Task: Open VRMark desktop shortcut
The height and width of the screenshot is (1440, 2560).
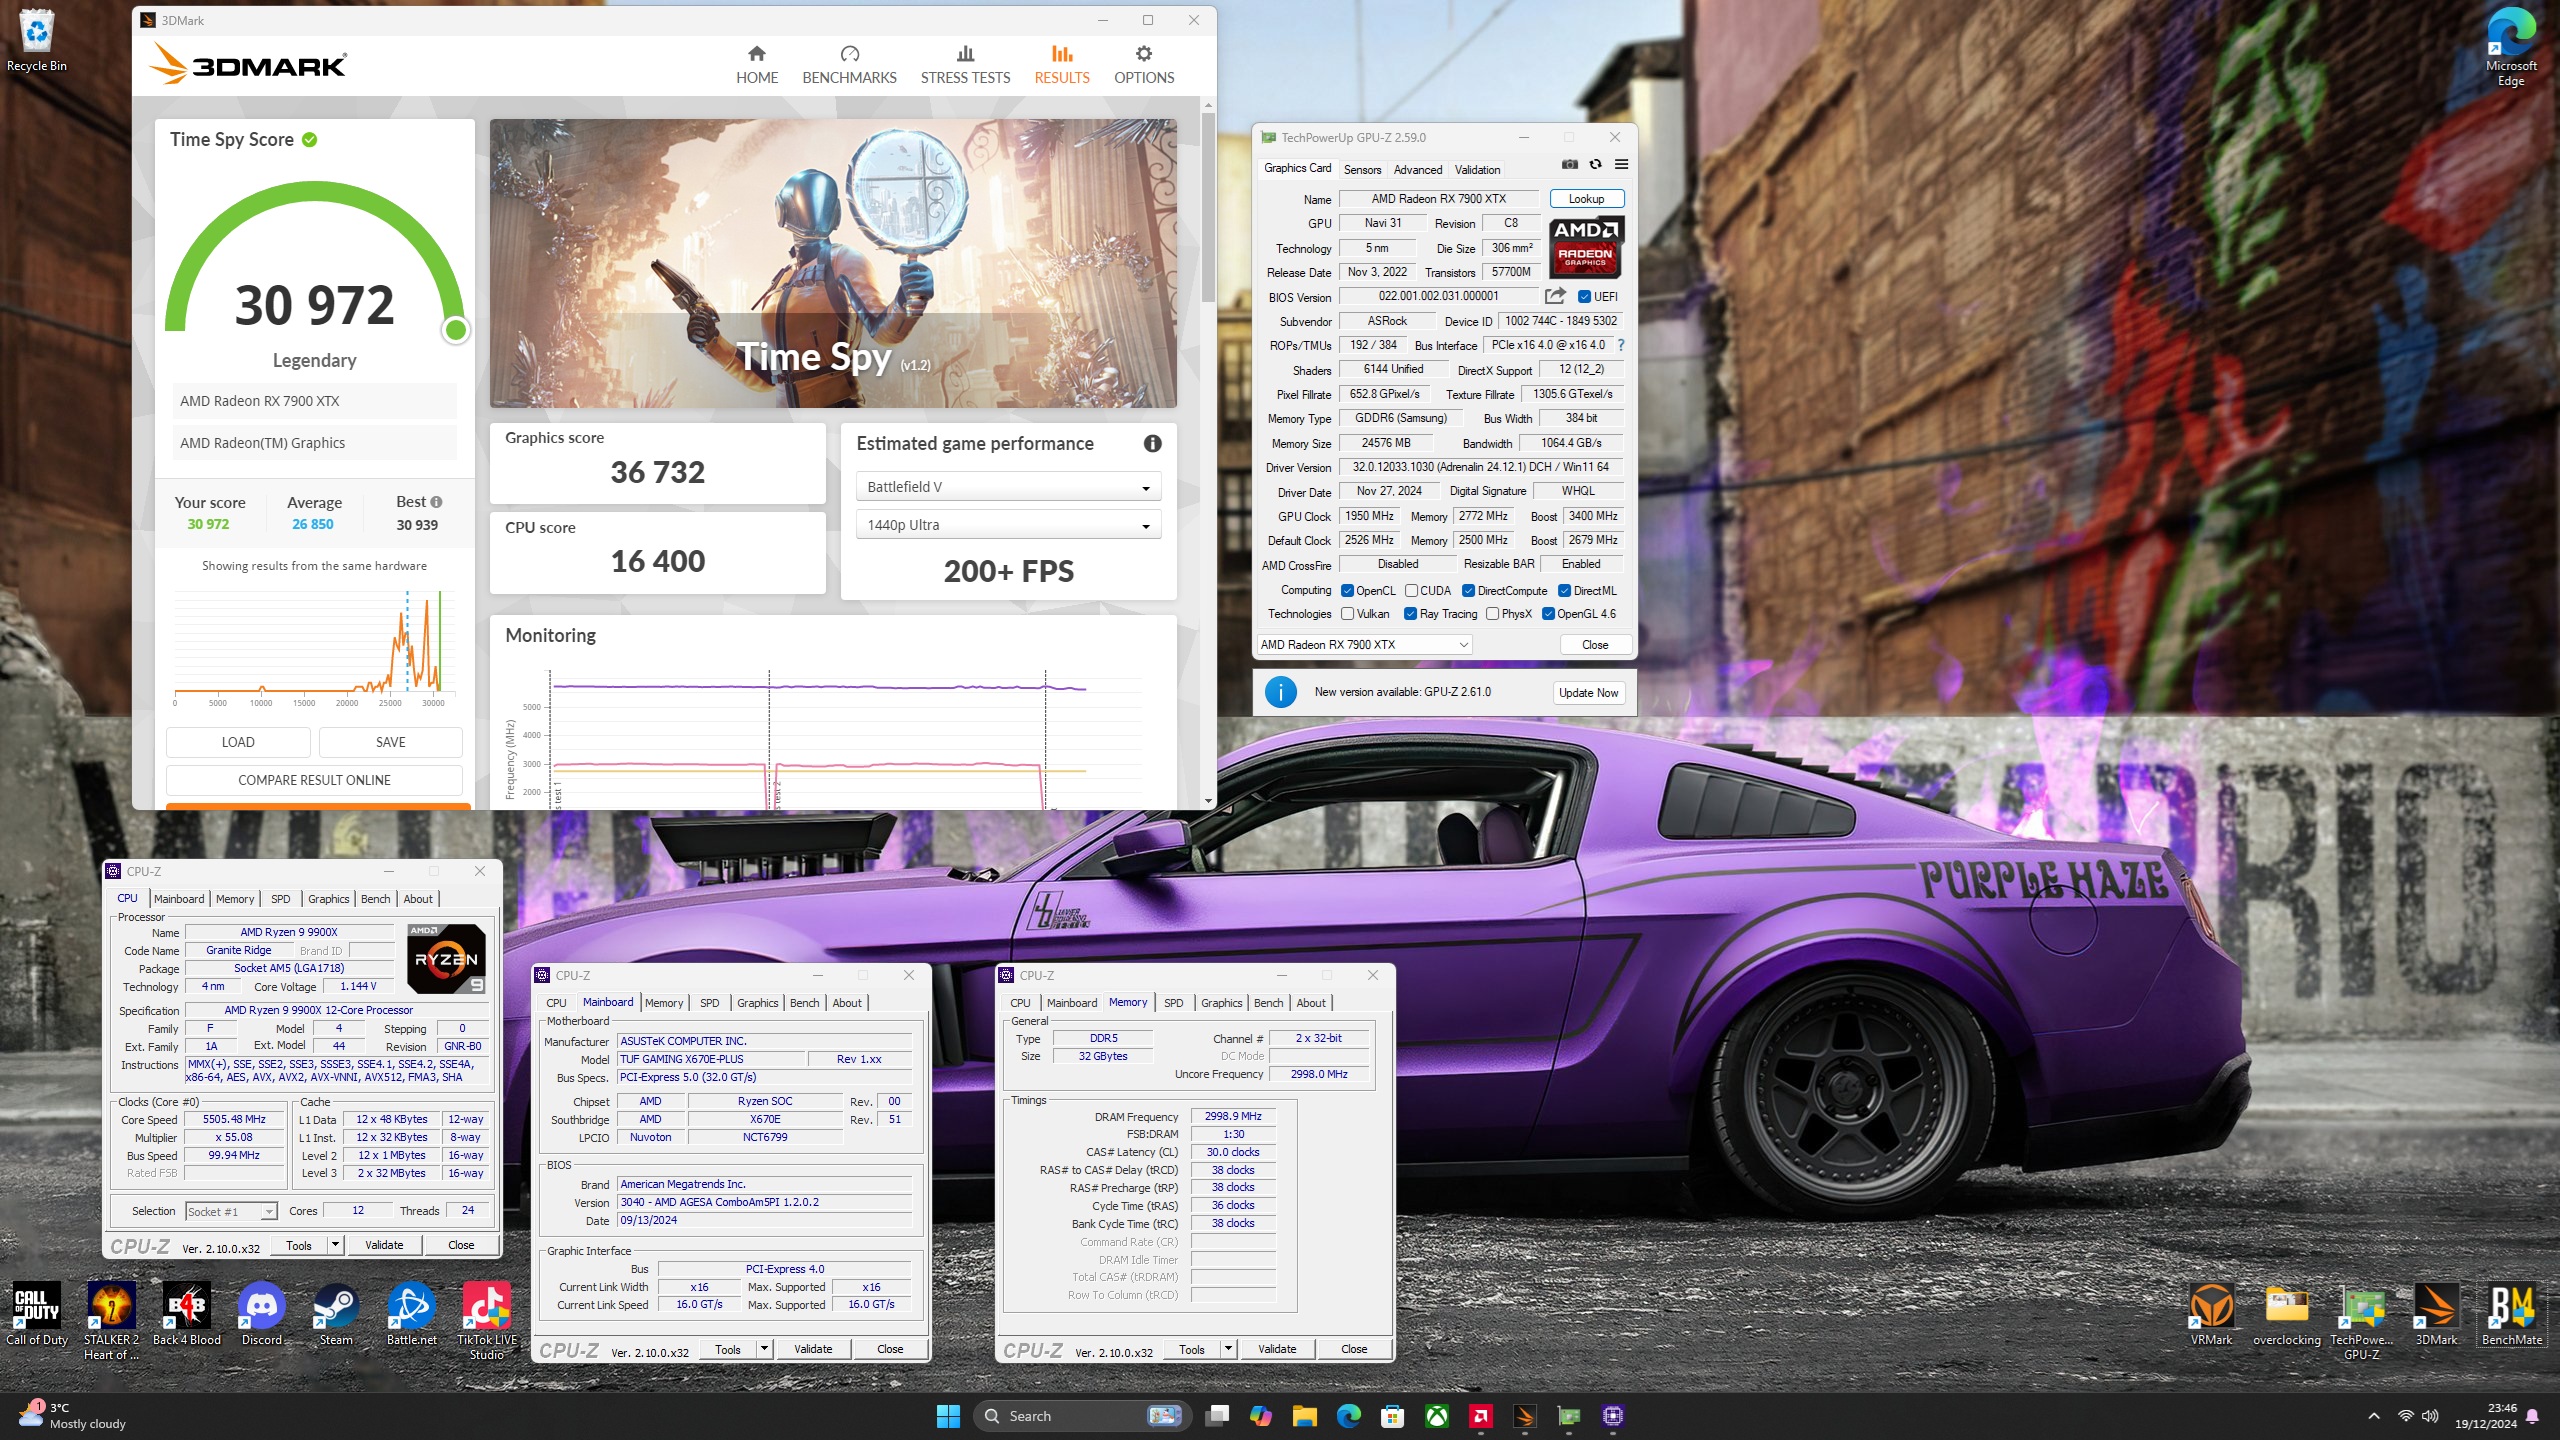Action: [x=2212, y=1314]
